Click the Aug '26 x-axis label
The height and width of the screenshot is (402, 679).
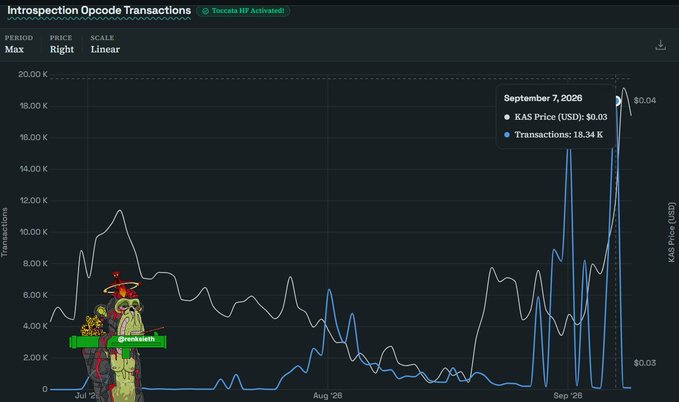tap(327, 396)
